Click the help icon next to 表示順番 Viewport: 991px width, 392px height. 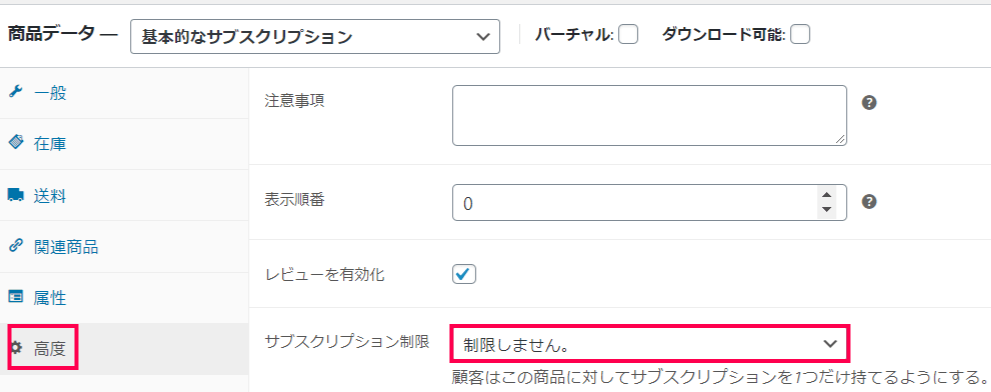869,202
